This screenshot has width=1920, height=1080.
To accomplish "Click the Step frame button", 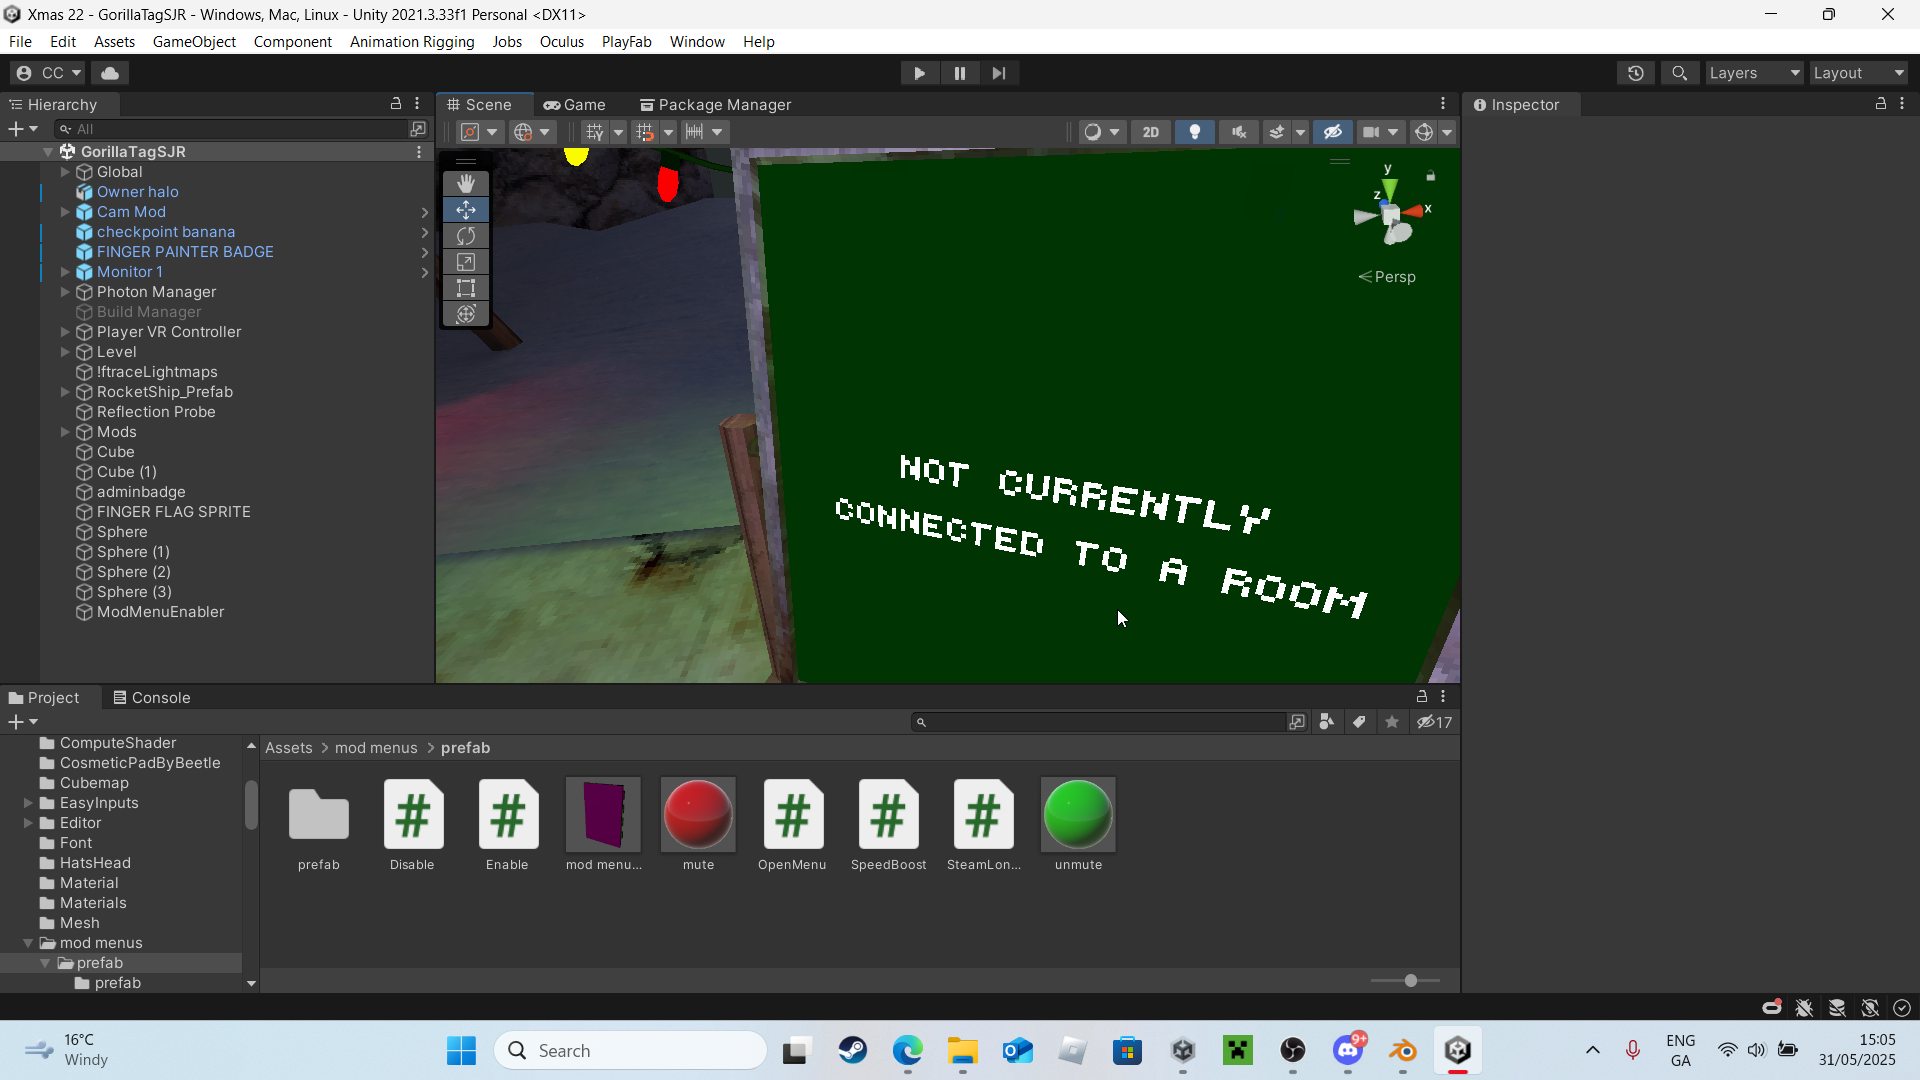I will [998, 73].
